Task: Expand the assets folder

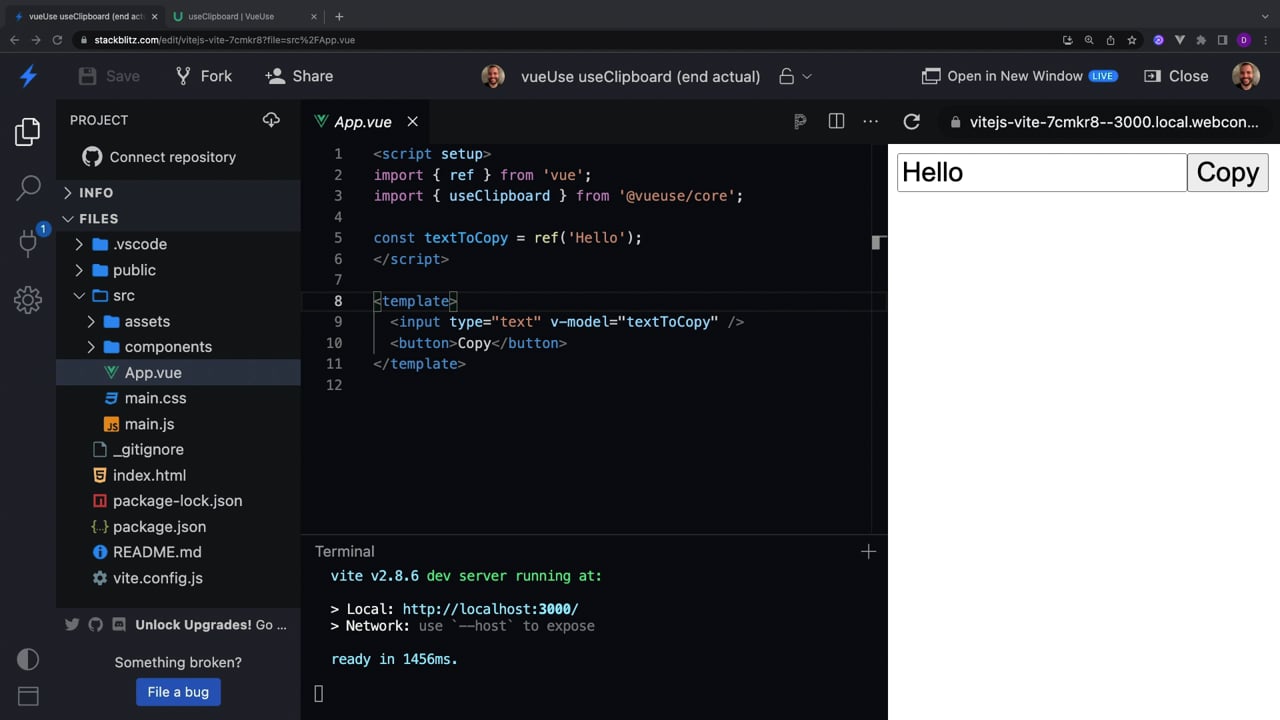Action: pos(178,321)
